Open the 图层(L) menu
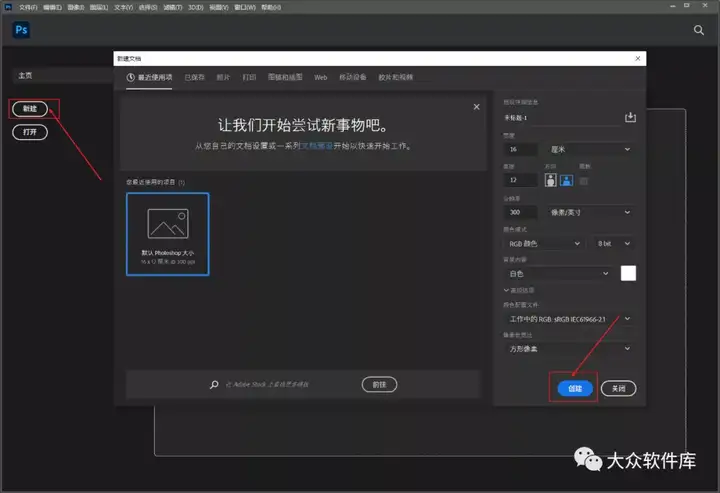This screenshot has height=493, width=720. (99, 7)
